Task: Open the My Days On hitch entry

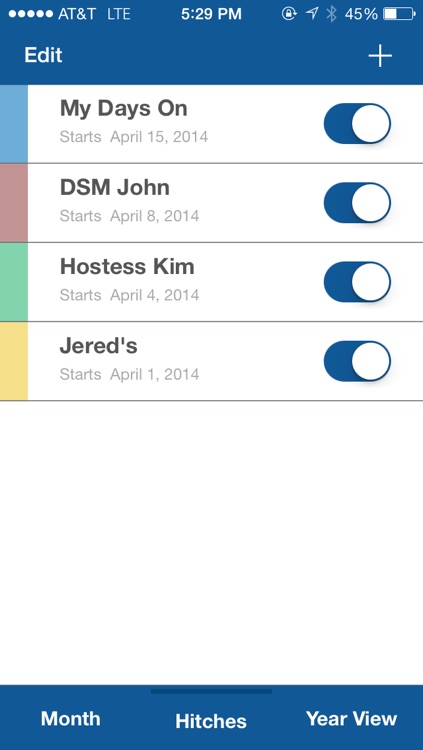Action: pyautogui.click(x=212, y=124)
